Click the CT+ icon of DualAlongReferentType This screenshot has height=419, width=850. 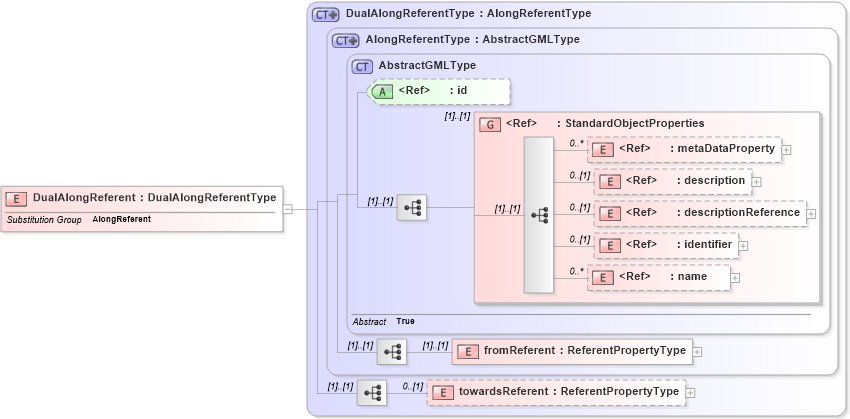(325, 15)
